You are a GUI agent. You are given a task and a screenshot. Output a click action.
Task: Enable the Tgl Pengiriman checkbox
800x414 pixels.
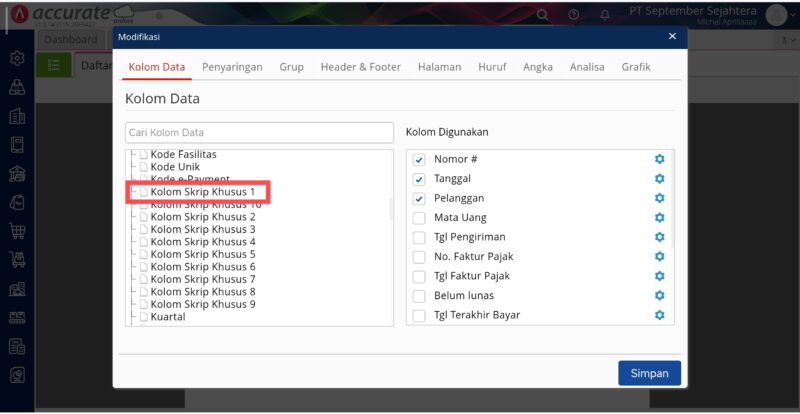point(419,238)
